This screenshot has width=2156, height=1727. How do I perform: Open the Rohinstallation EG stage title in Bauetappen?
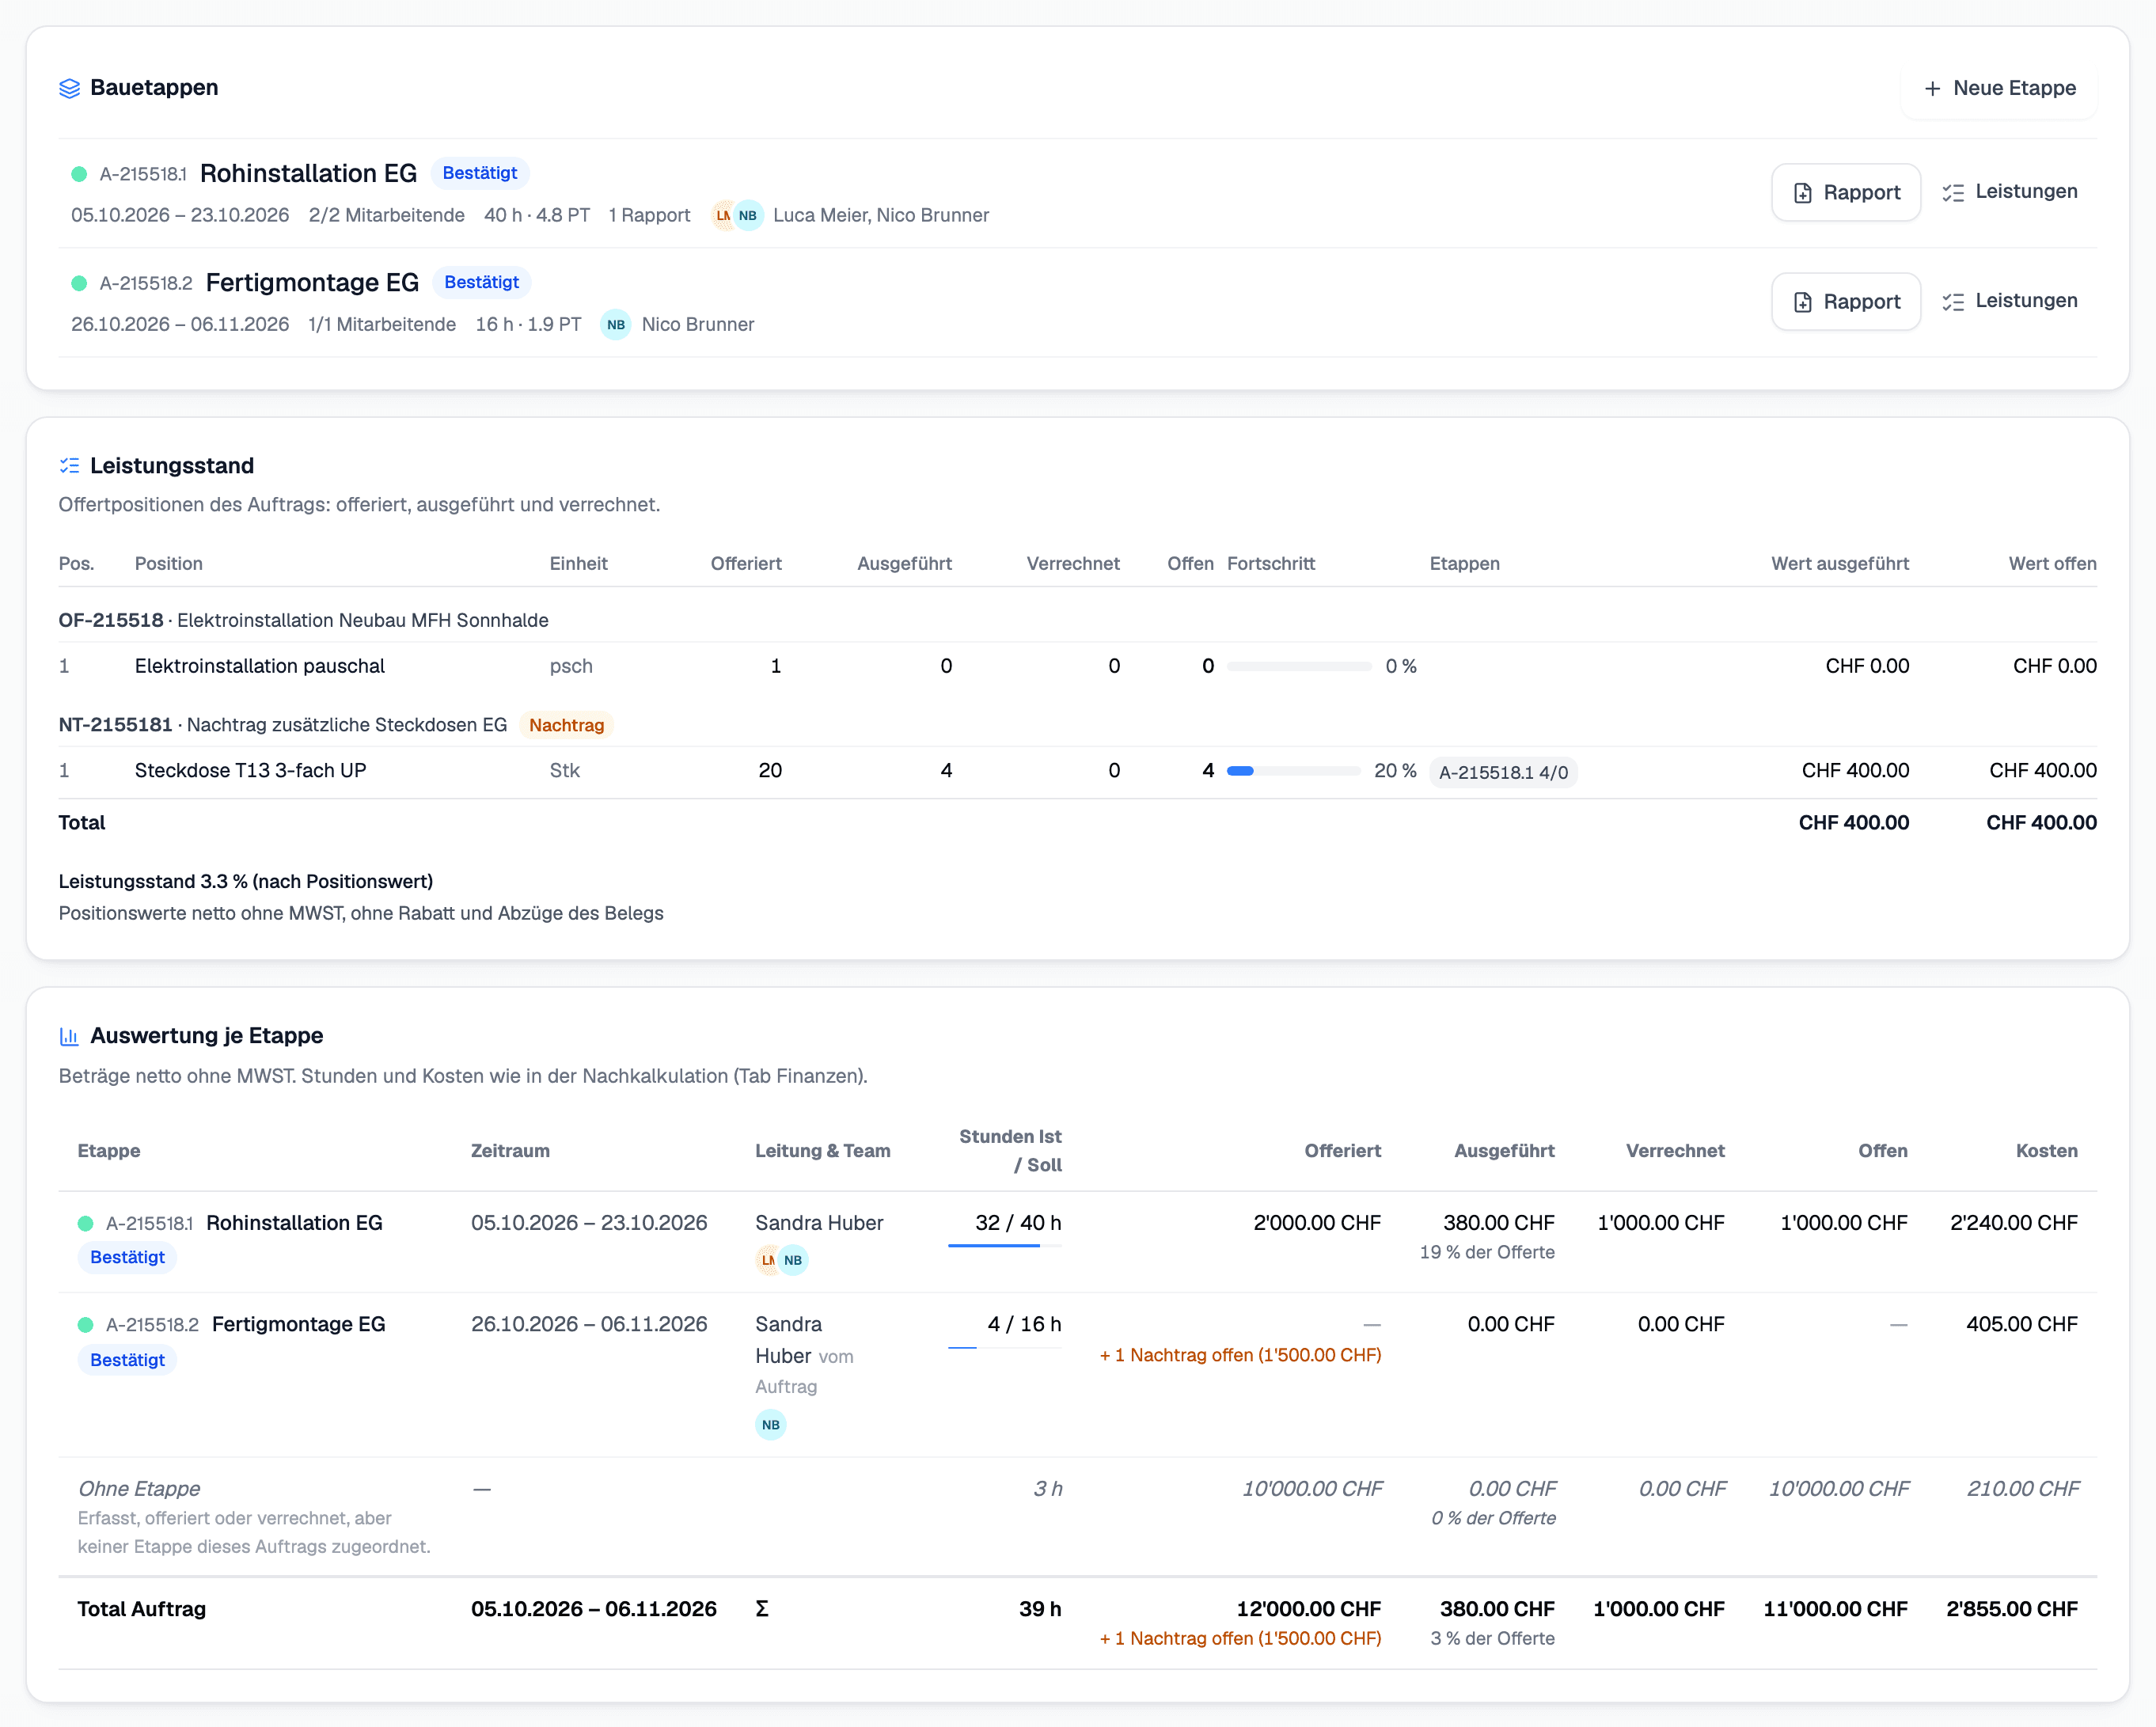point(308,174)
